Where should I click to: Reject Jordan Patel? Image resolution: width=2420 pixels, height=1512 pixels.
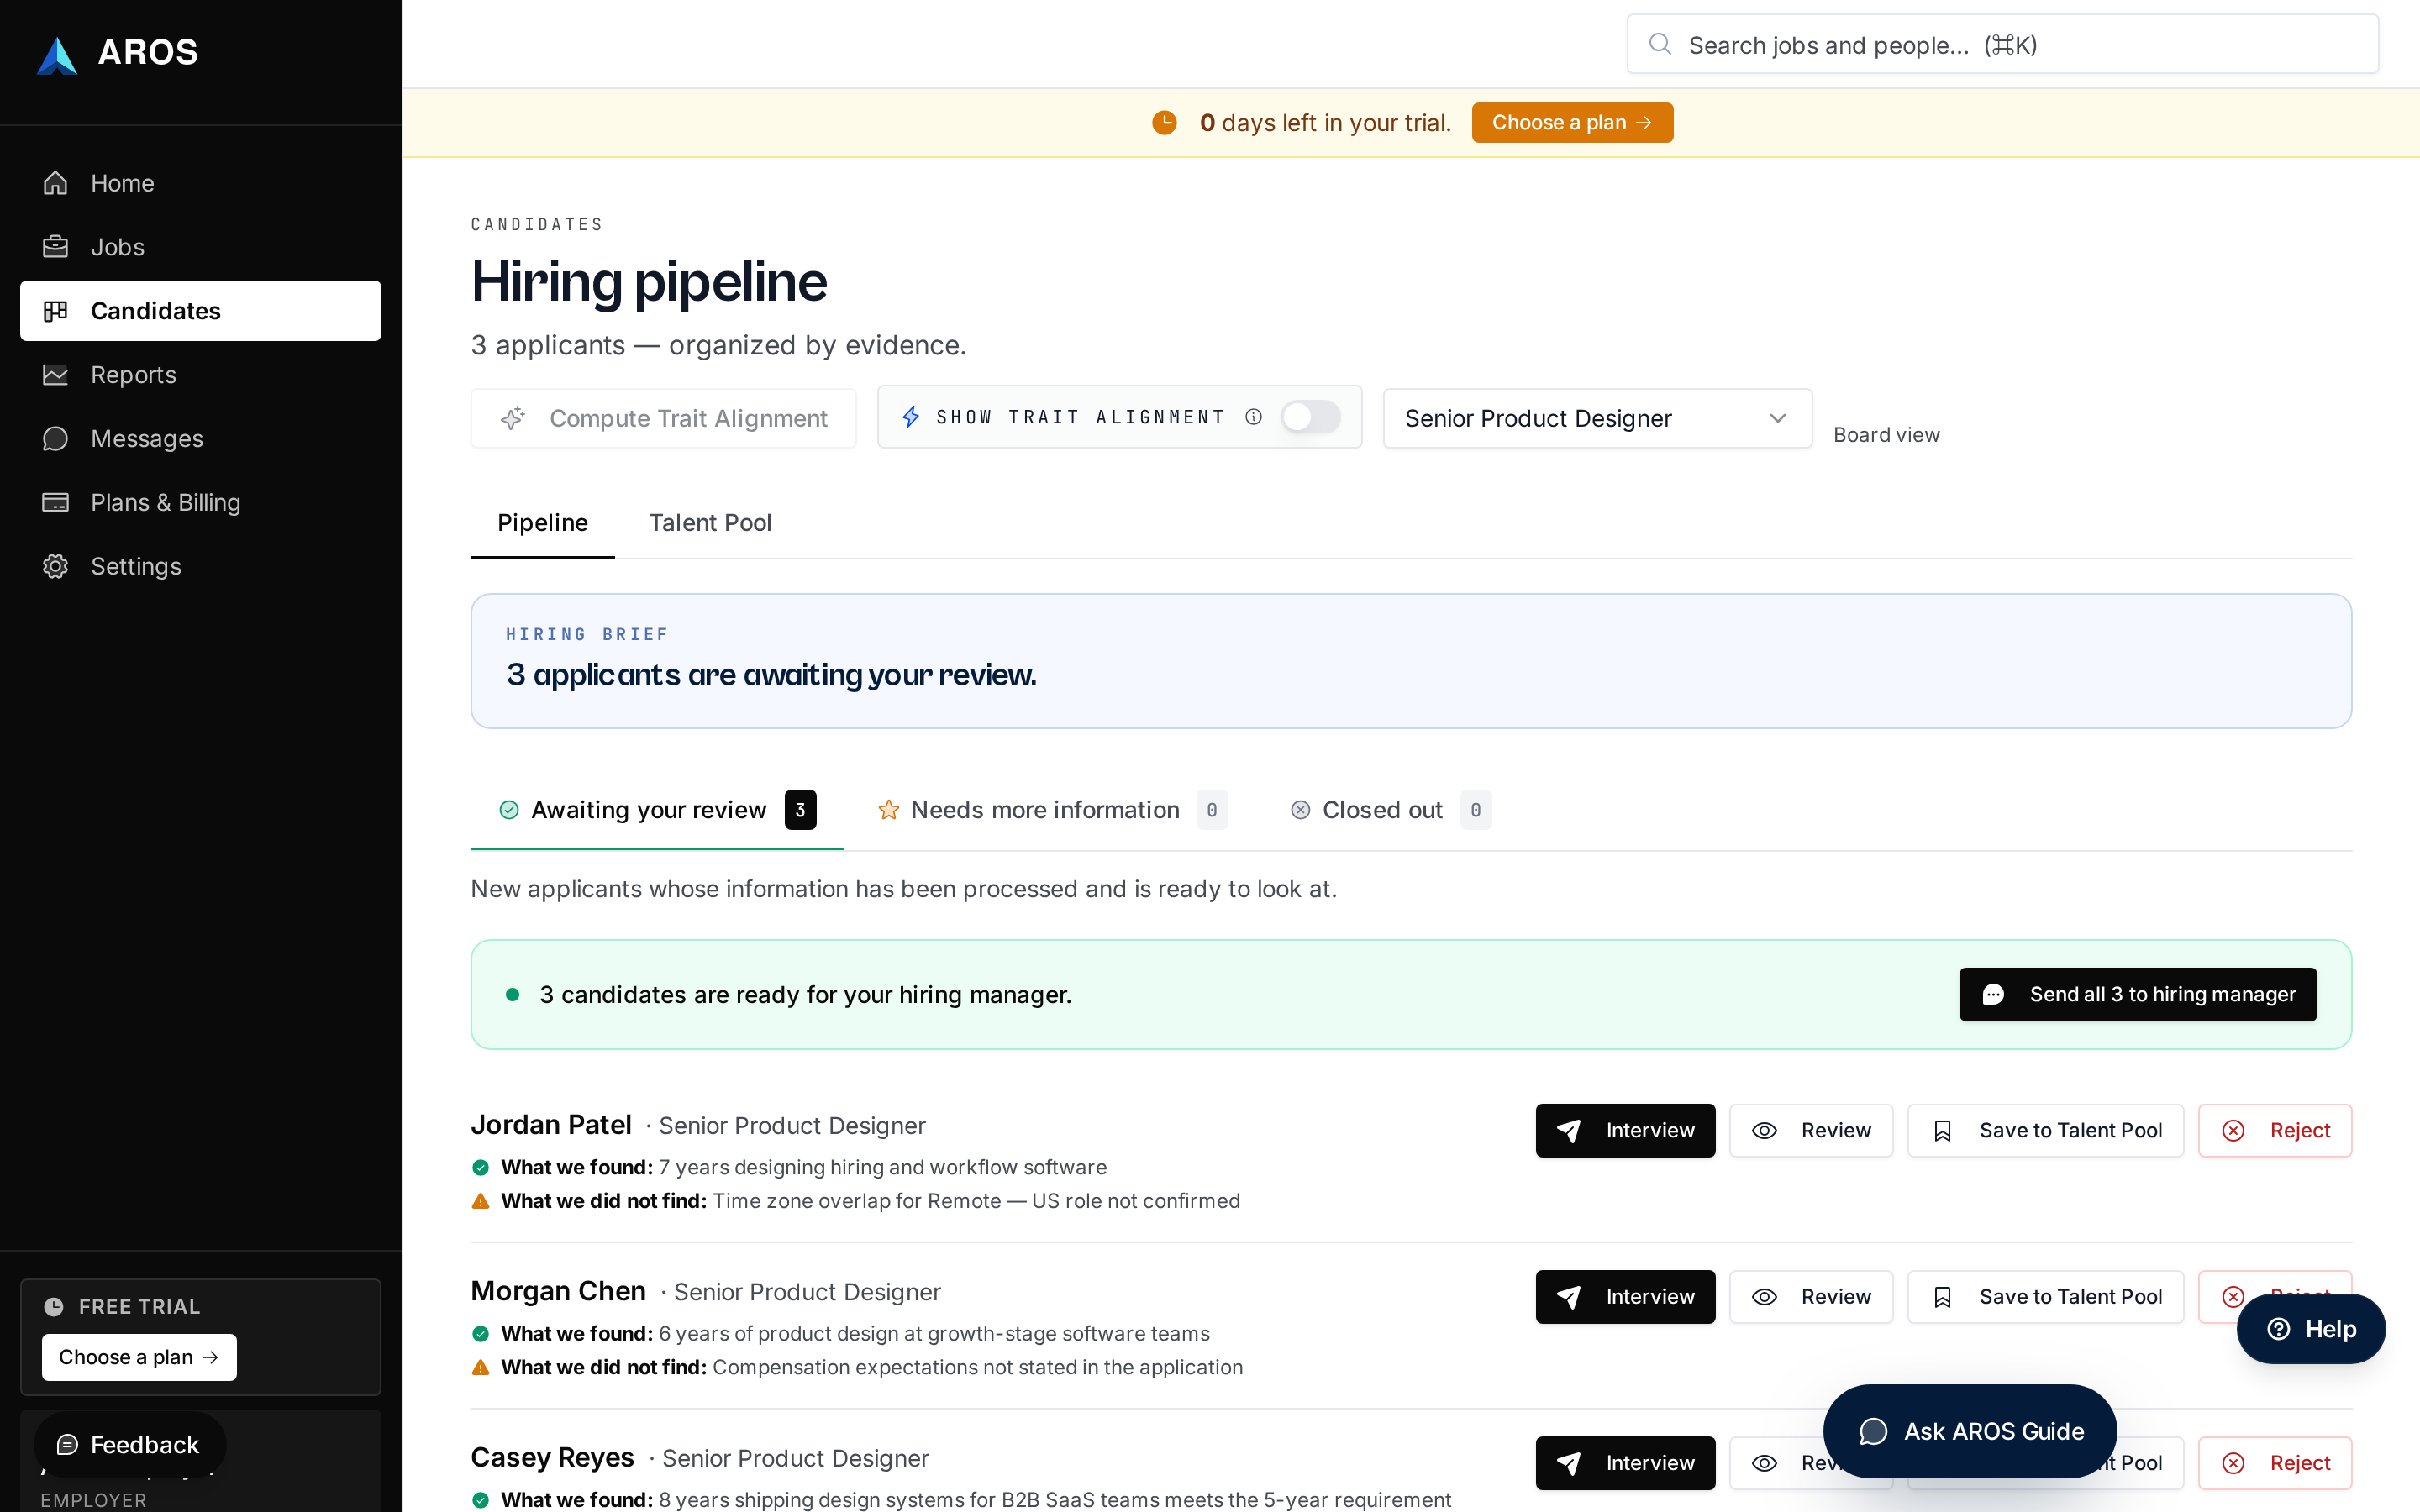pyautogui.click(x=2275, y=1130)
